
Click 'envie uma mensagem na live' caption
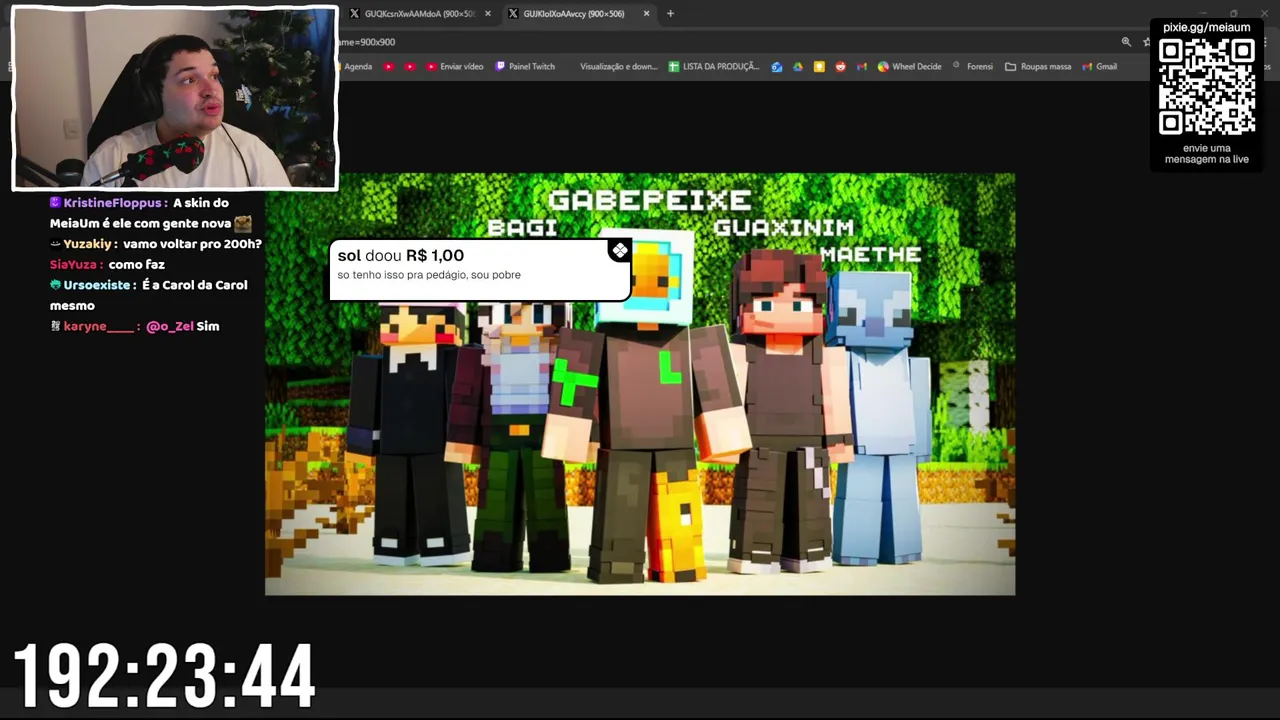pos(1206,154)
